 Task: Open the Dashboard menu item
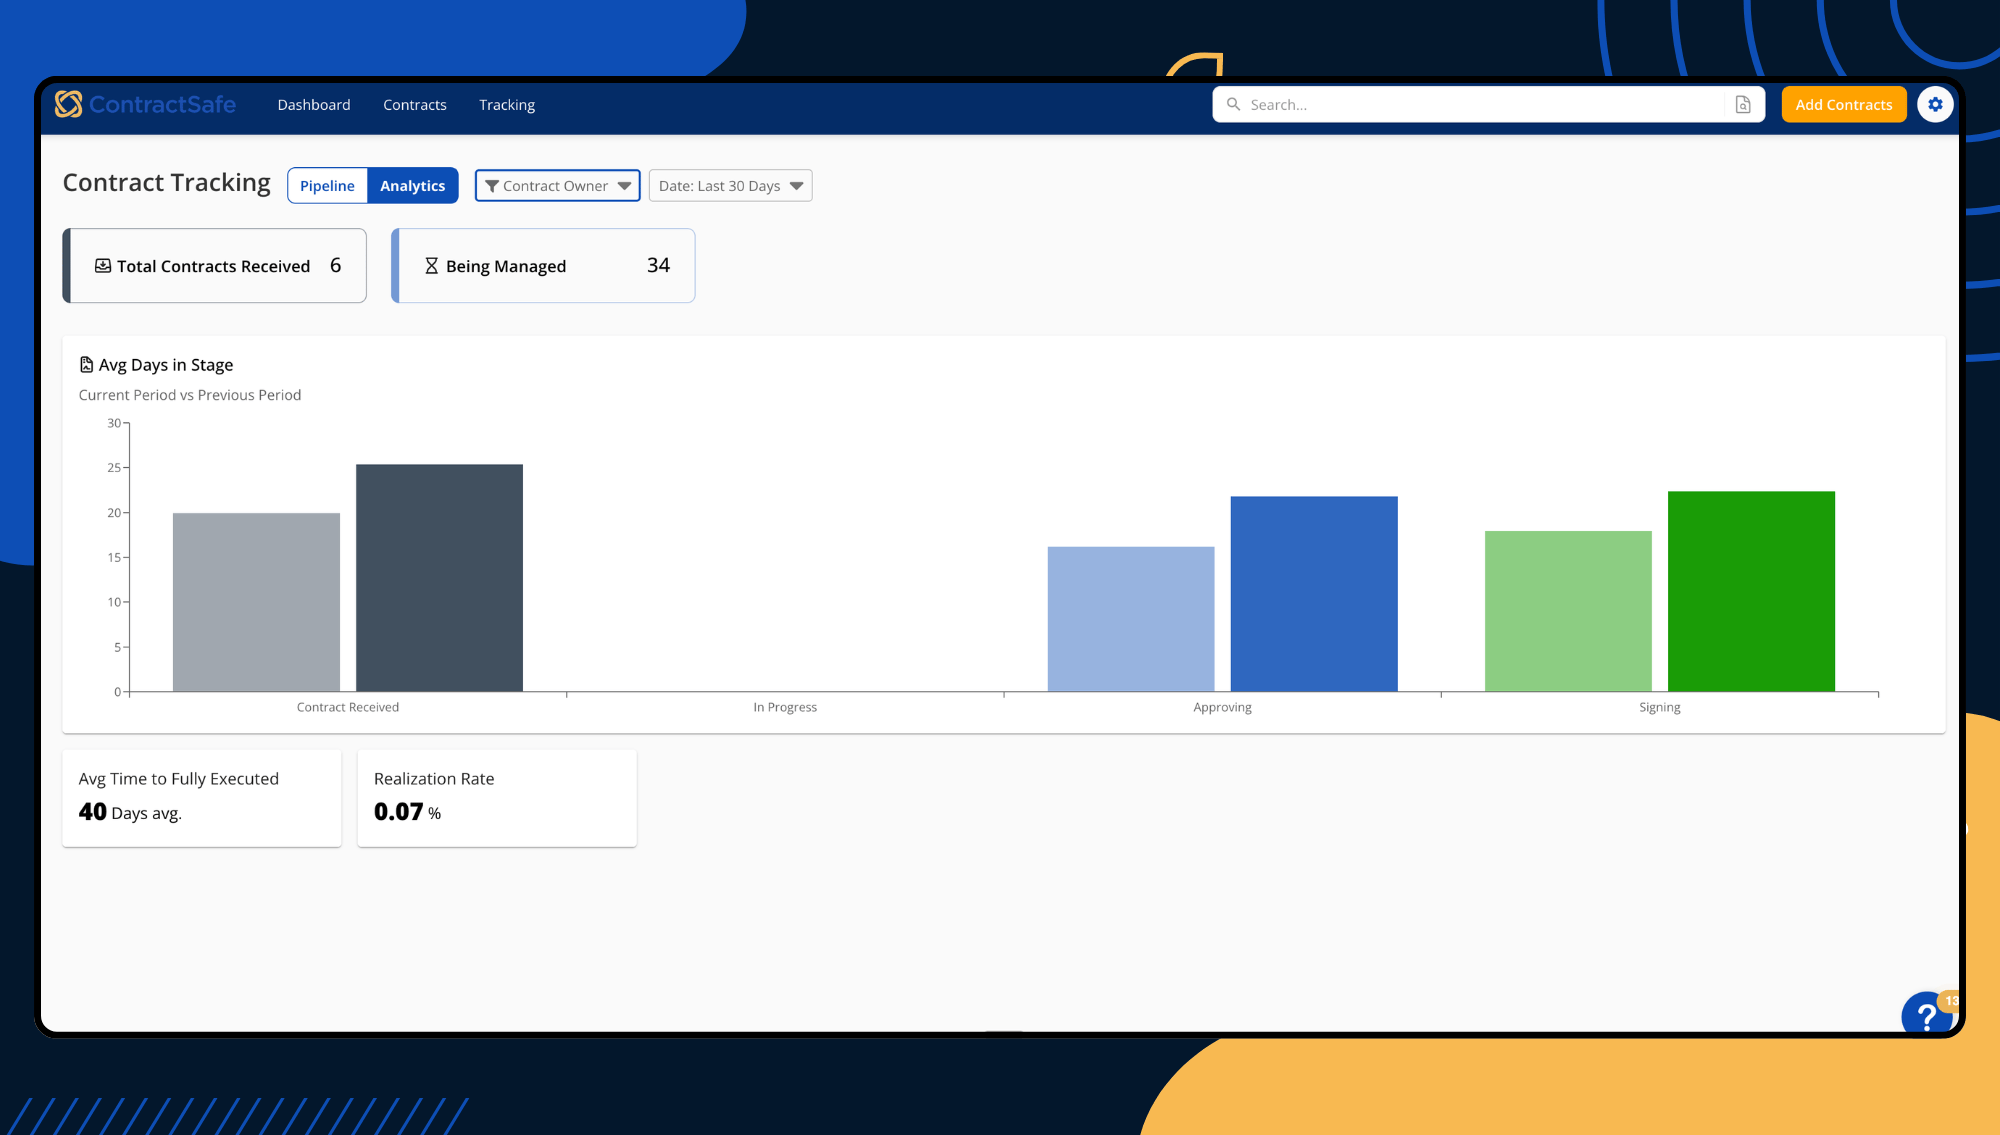click(x=314, y=105)
